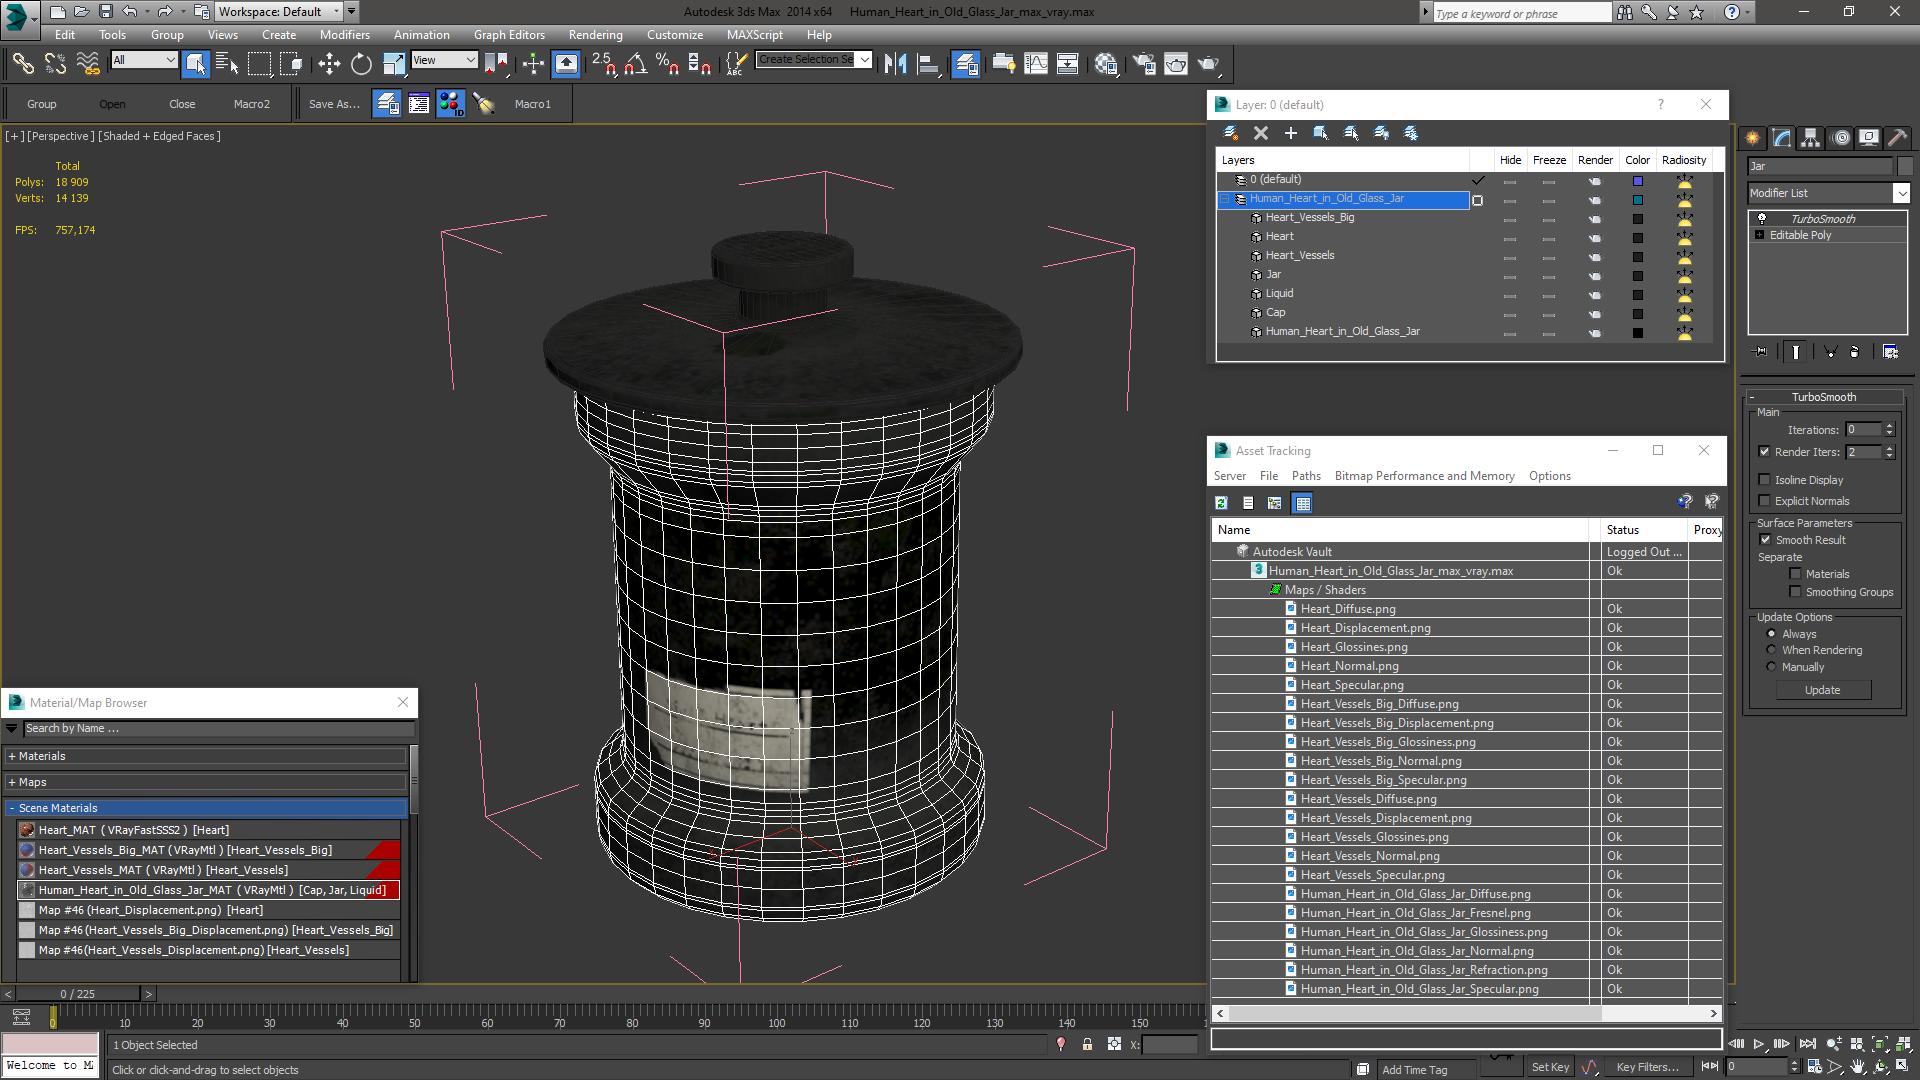Image resolution: width=1920 pixels, height=1080 pixels.
Task: Refresh Asset Tracking with the refresh icon
Action: click(1221, 503)
